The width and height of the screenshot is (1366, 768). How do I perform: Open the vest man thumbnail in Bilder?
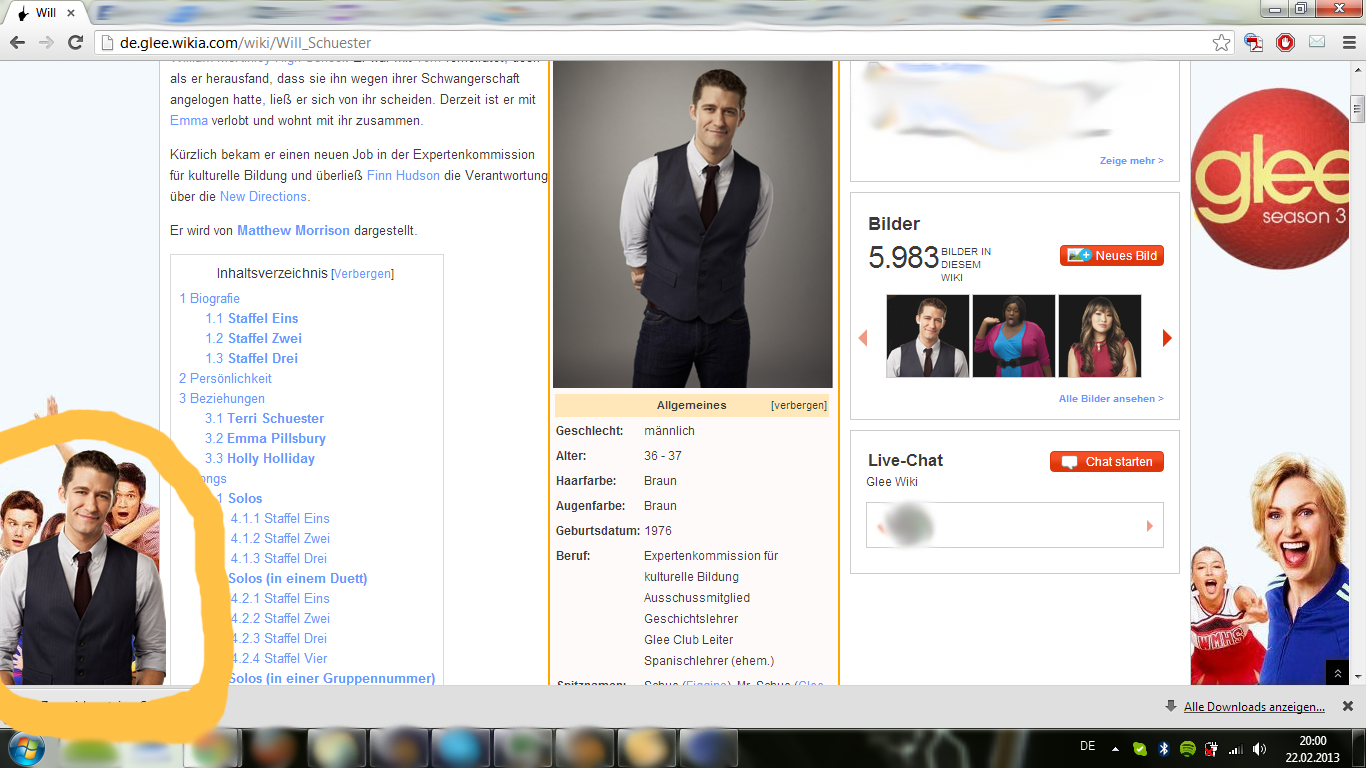click(928, 336)
